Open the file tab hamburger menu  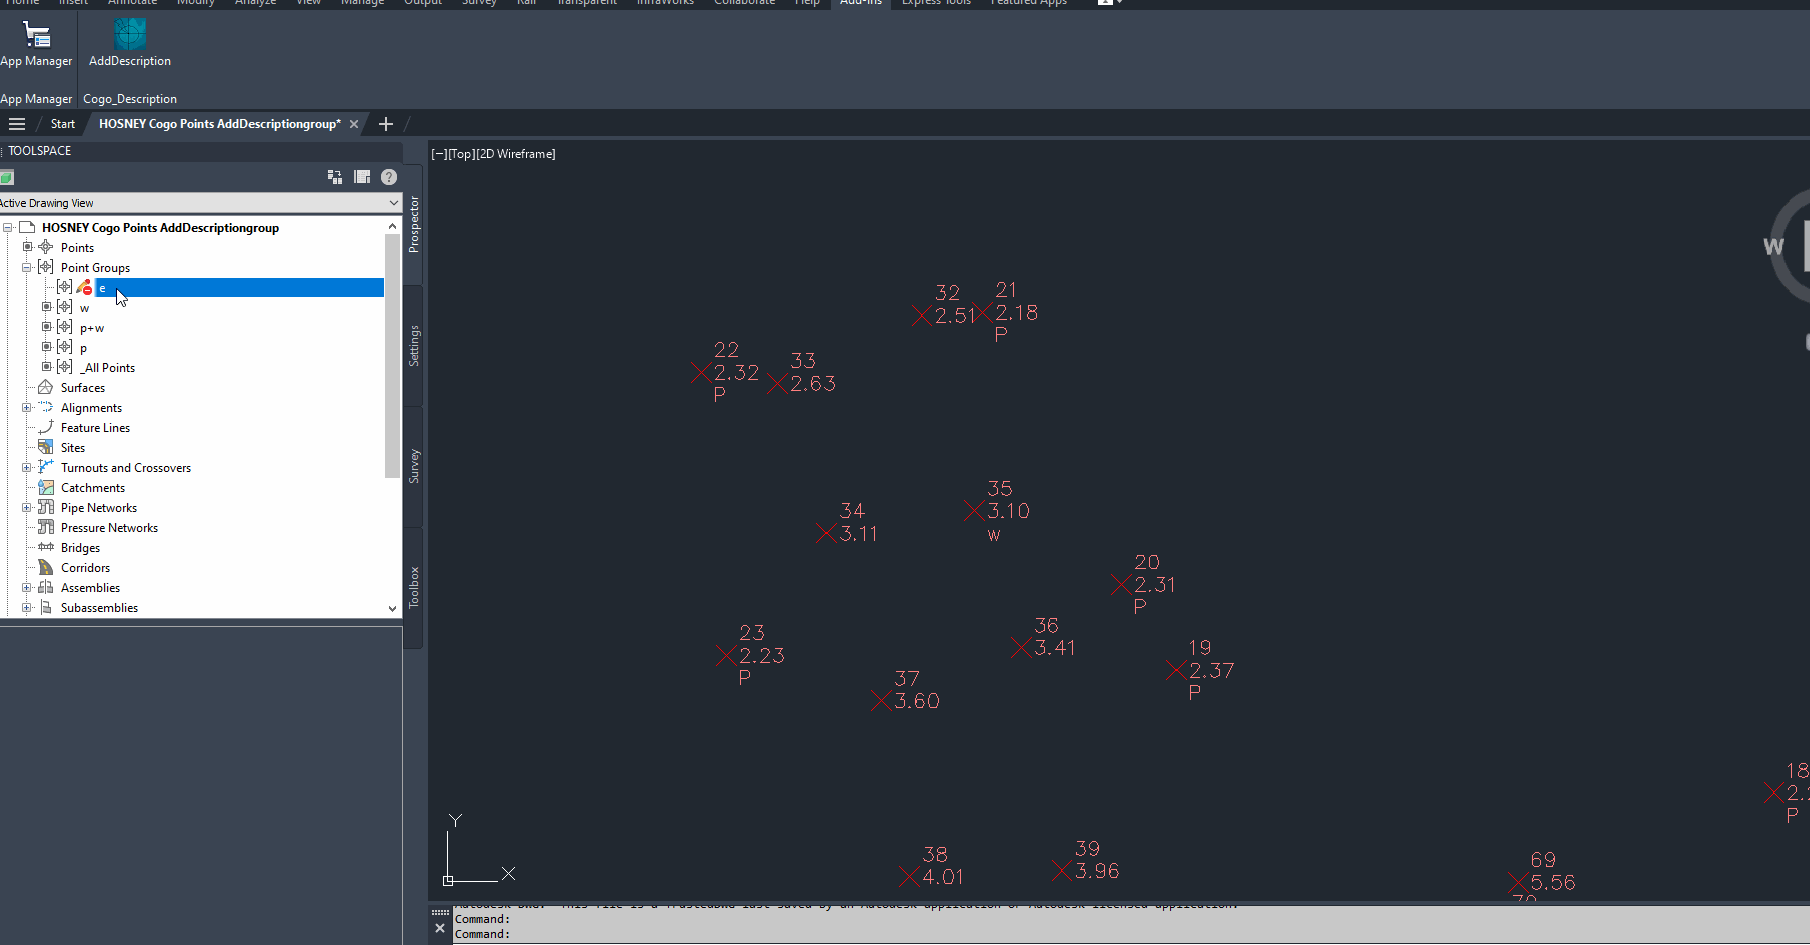(x=17, y=124)
